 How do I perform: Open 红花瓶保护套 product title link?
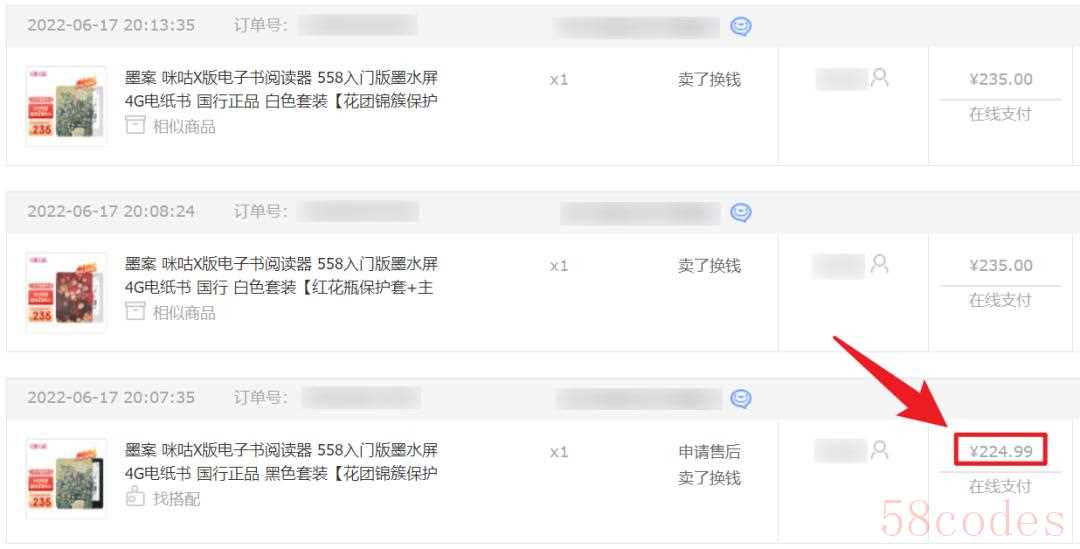tap(281, 276)
